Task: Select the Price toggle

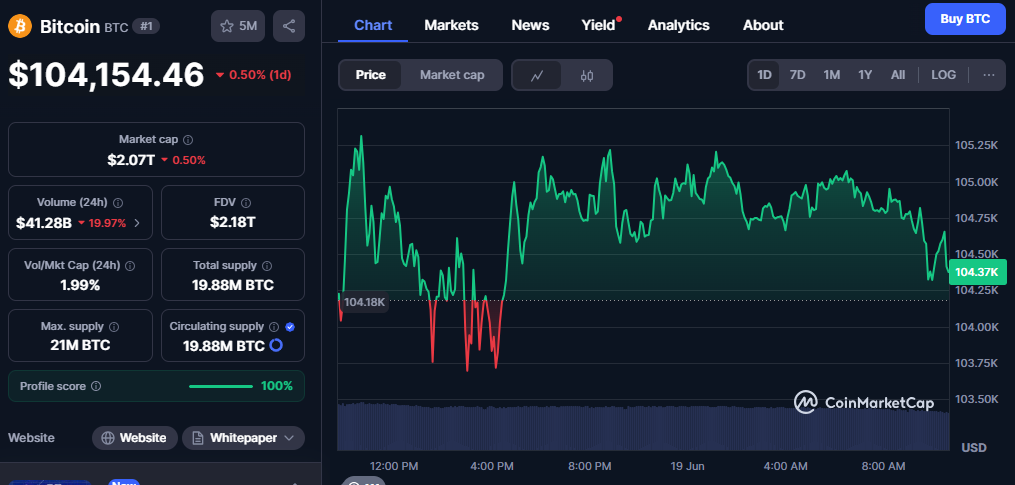Action: pyautogui.click(x=370, y=75)
